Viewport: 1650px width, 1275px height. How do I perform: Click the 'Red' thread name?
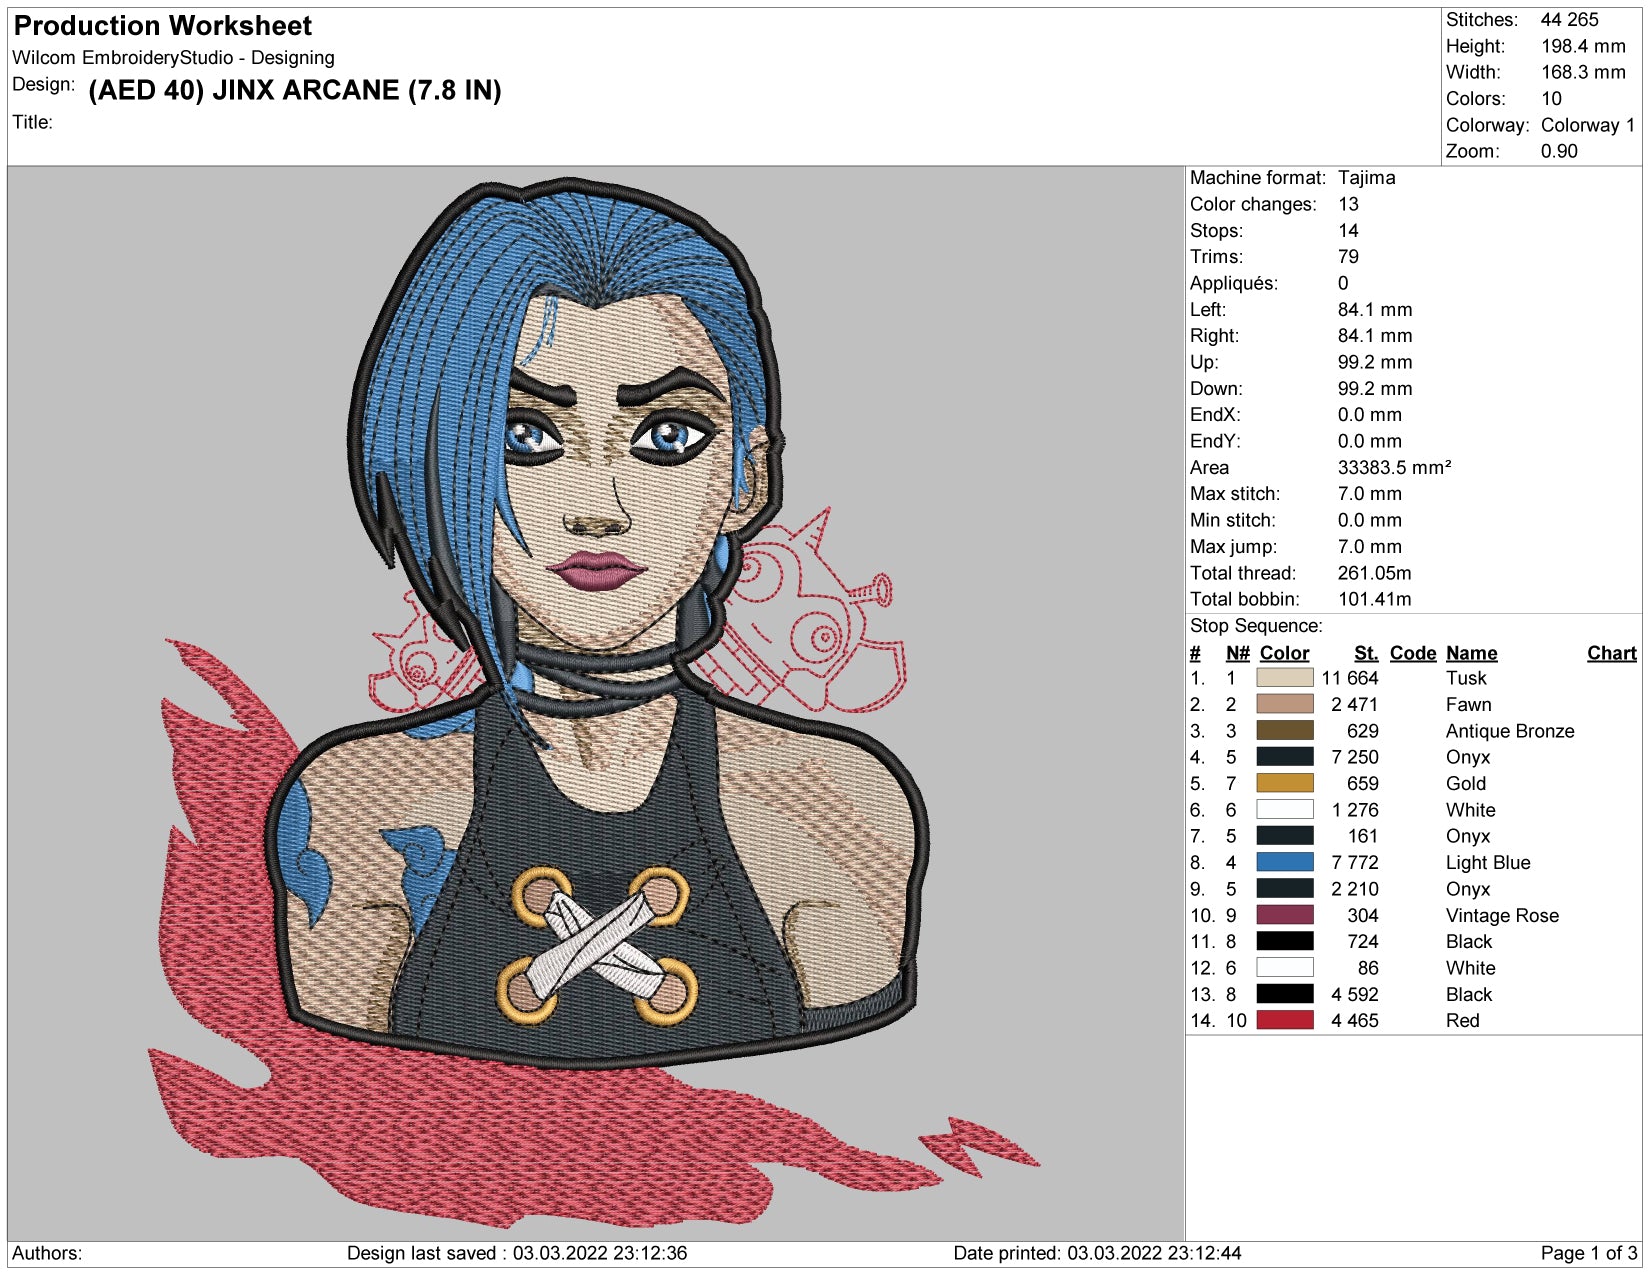(x=1462, y=1020)
